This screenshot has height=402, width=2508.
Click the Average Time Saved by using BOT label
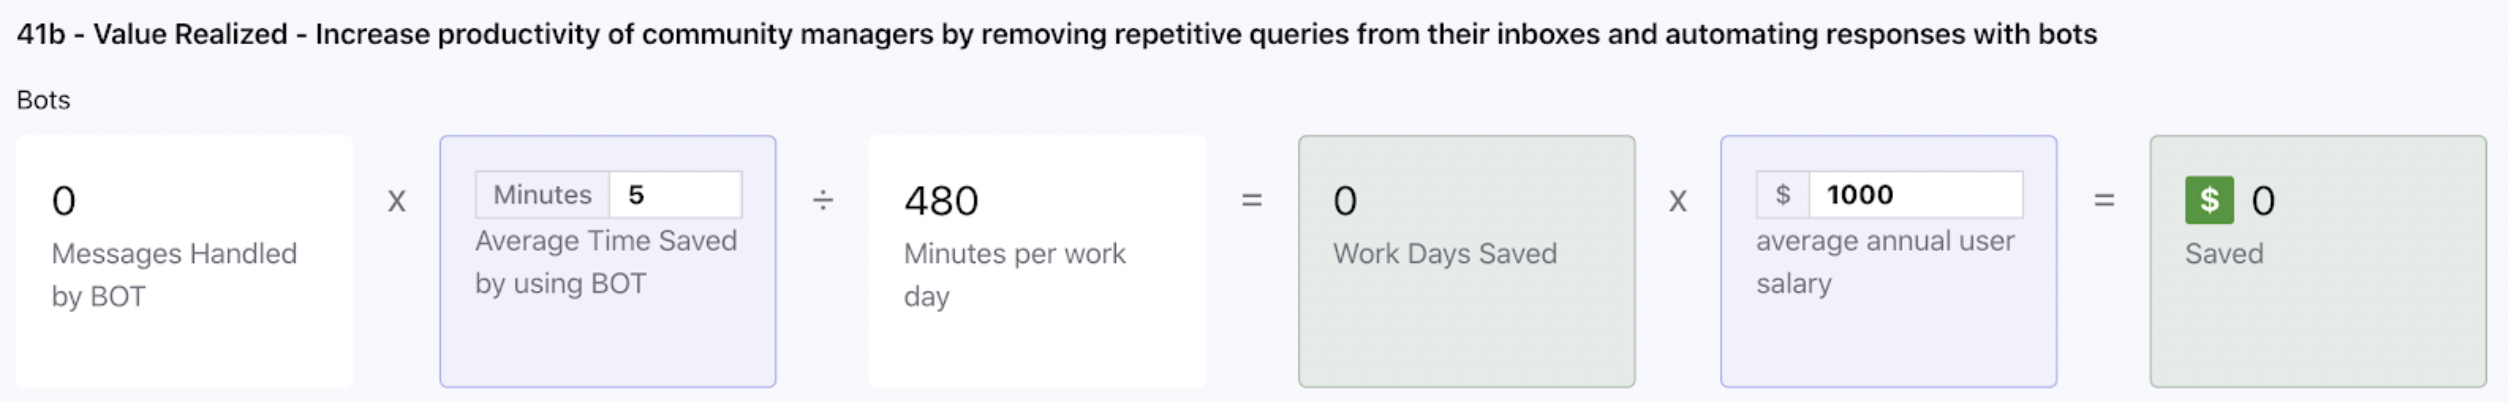click(606, 262)
